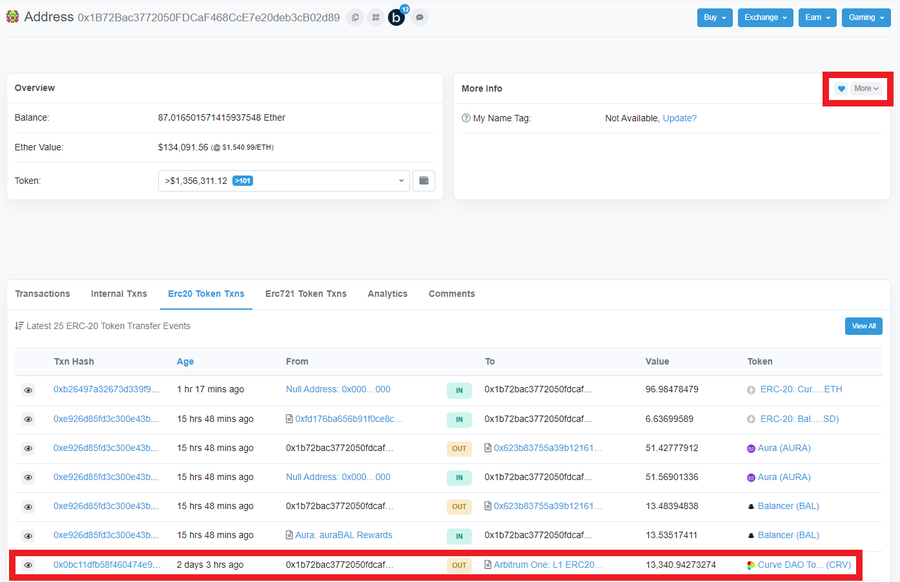Open the QR code for this address

(376, 17)
